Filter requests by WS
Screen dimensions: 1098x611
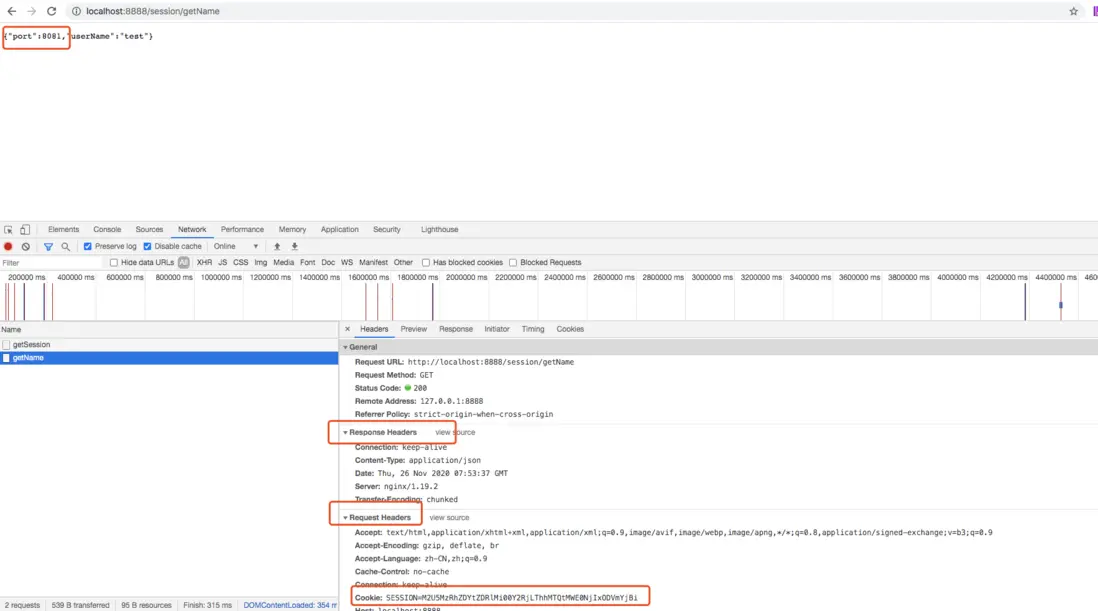[x=347, y=262]
